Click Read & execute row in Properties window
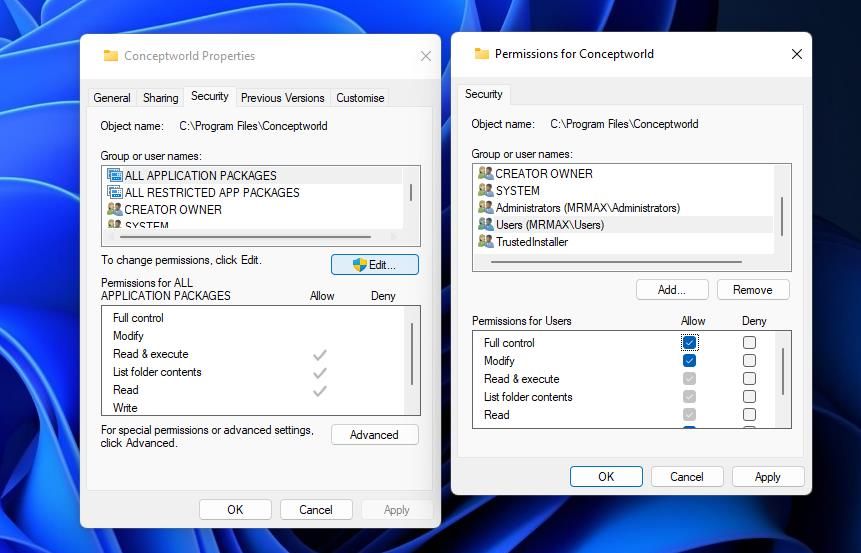 coord(254,354)
